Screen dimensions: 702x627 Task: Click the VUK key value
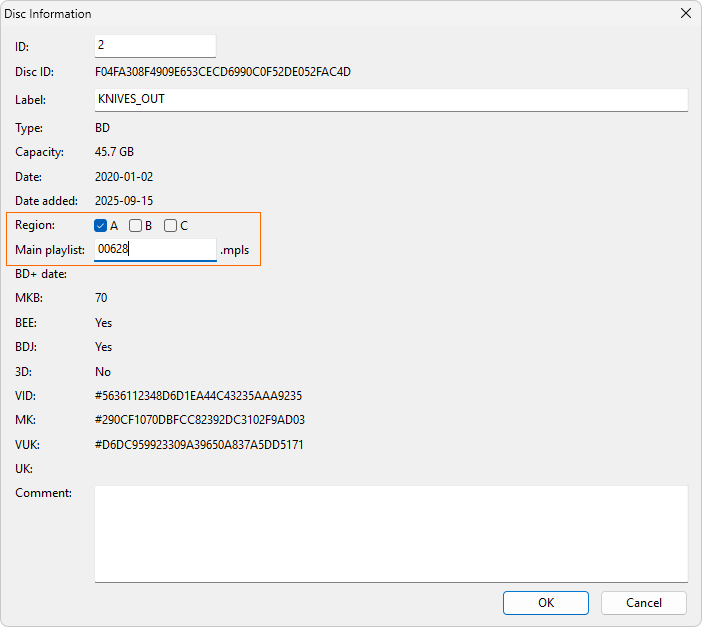(x=199, y=444)
